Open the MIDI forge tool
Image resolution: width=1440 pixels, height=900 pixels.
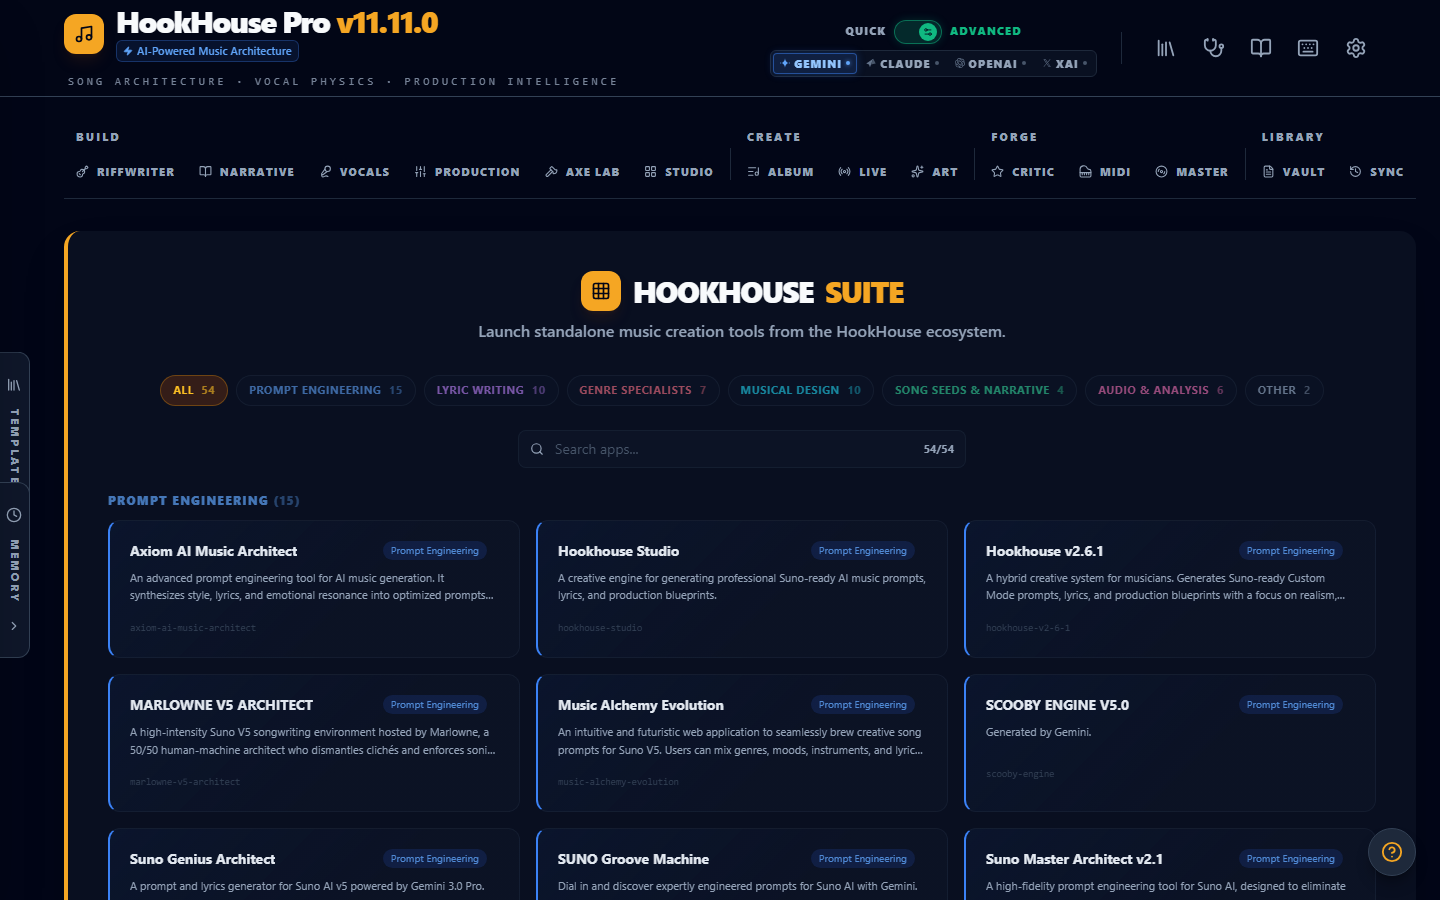(1104, 171)
